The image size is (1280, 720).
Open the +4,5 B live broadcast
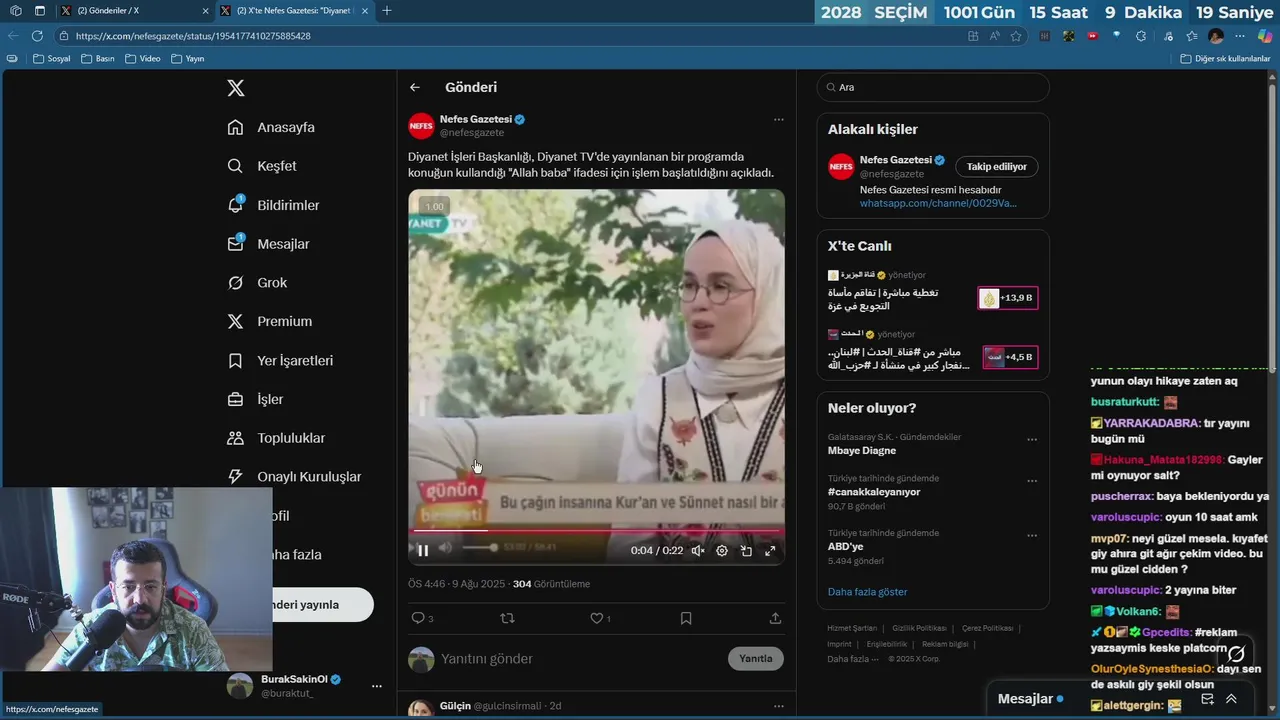[x=1008, y=357]
